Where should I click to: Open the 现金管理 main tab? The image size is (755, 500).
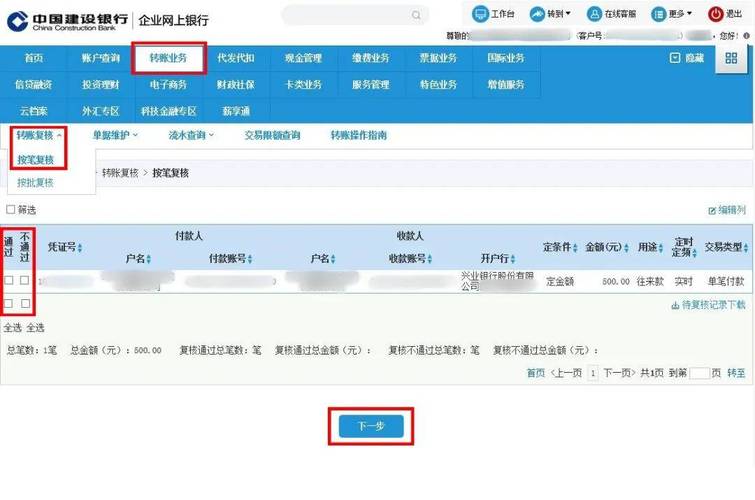(x=303, y=58)
